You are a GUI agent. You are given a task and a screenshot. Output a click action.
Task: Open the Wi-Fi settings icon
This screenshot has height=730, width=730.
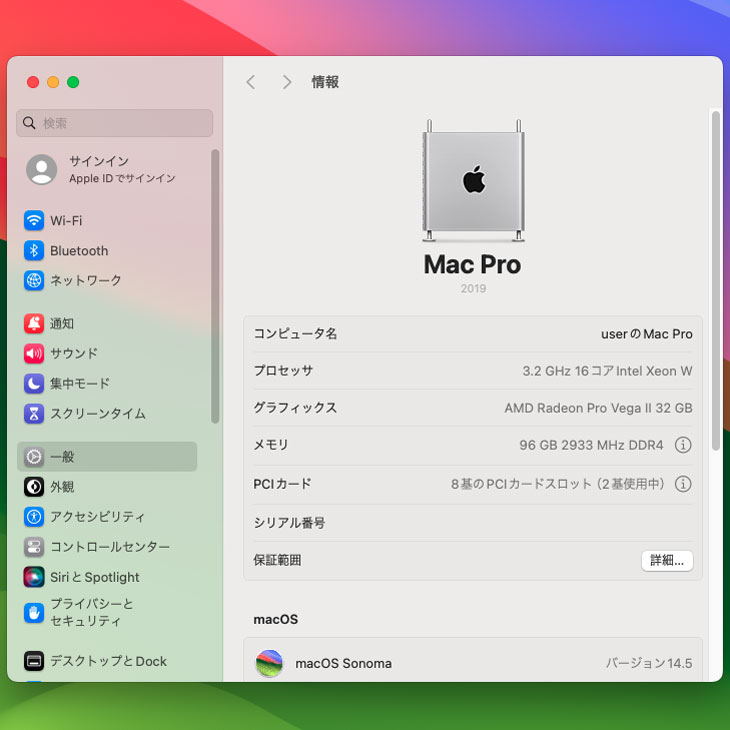click(34, 221)
